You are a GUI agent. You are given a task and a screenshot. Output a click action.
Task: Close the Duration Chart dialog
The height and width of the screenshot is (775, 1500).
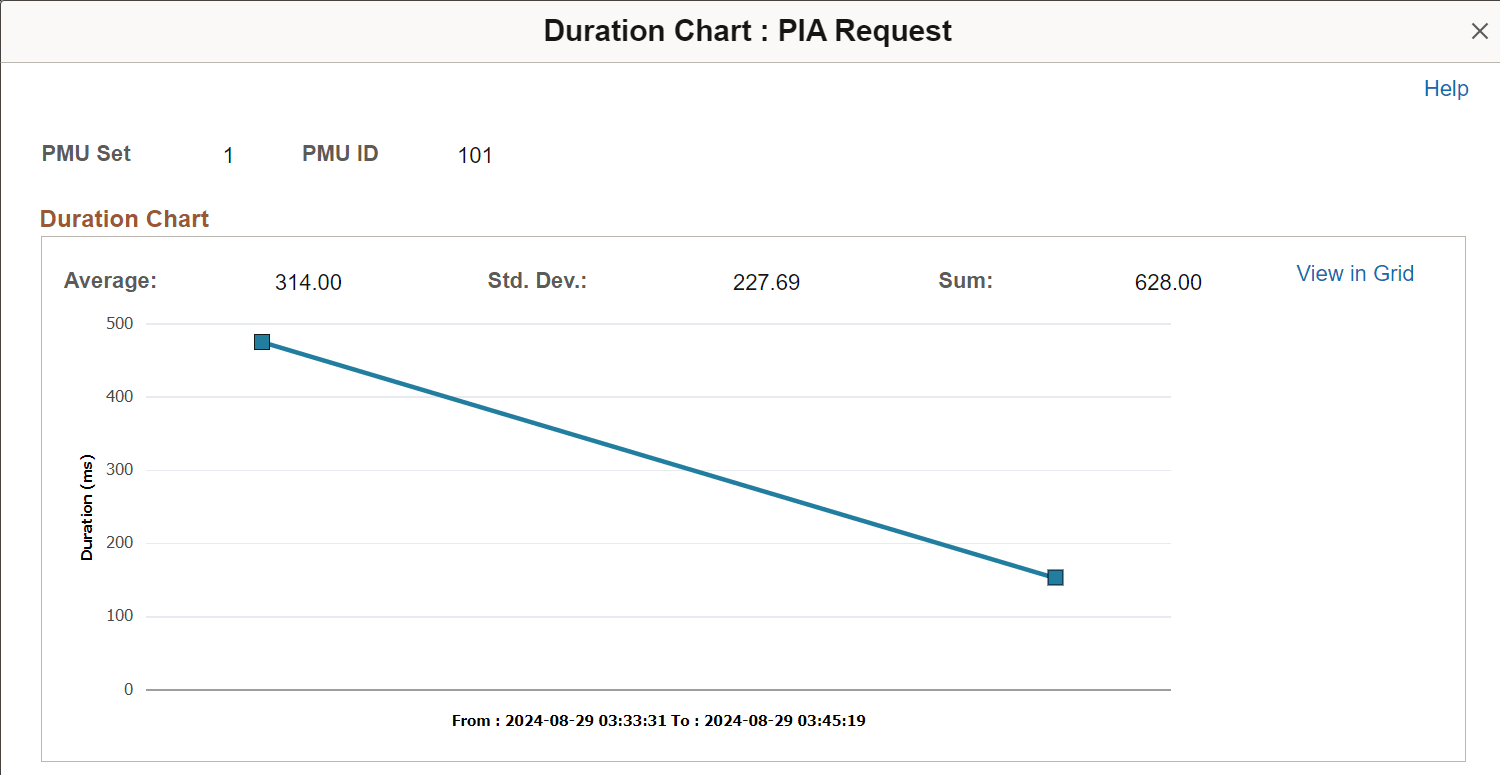click(1479, 31)
